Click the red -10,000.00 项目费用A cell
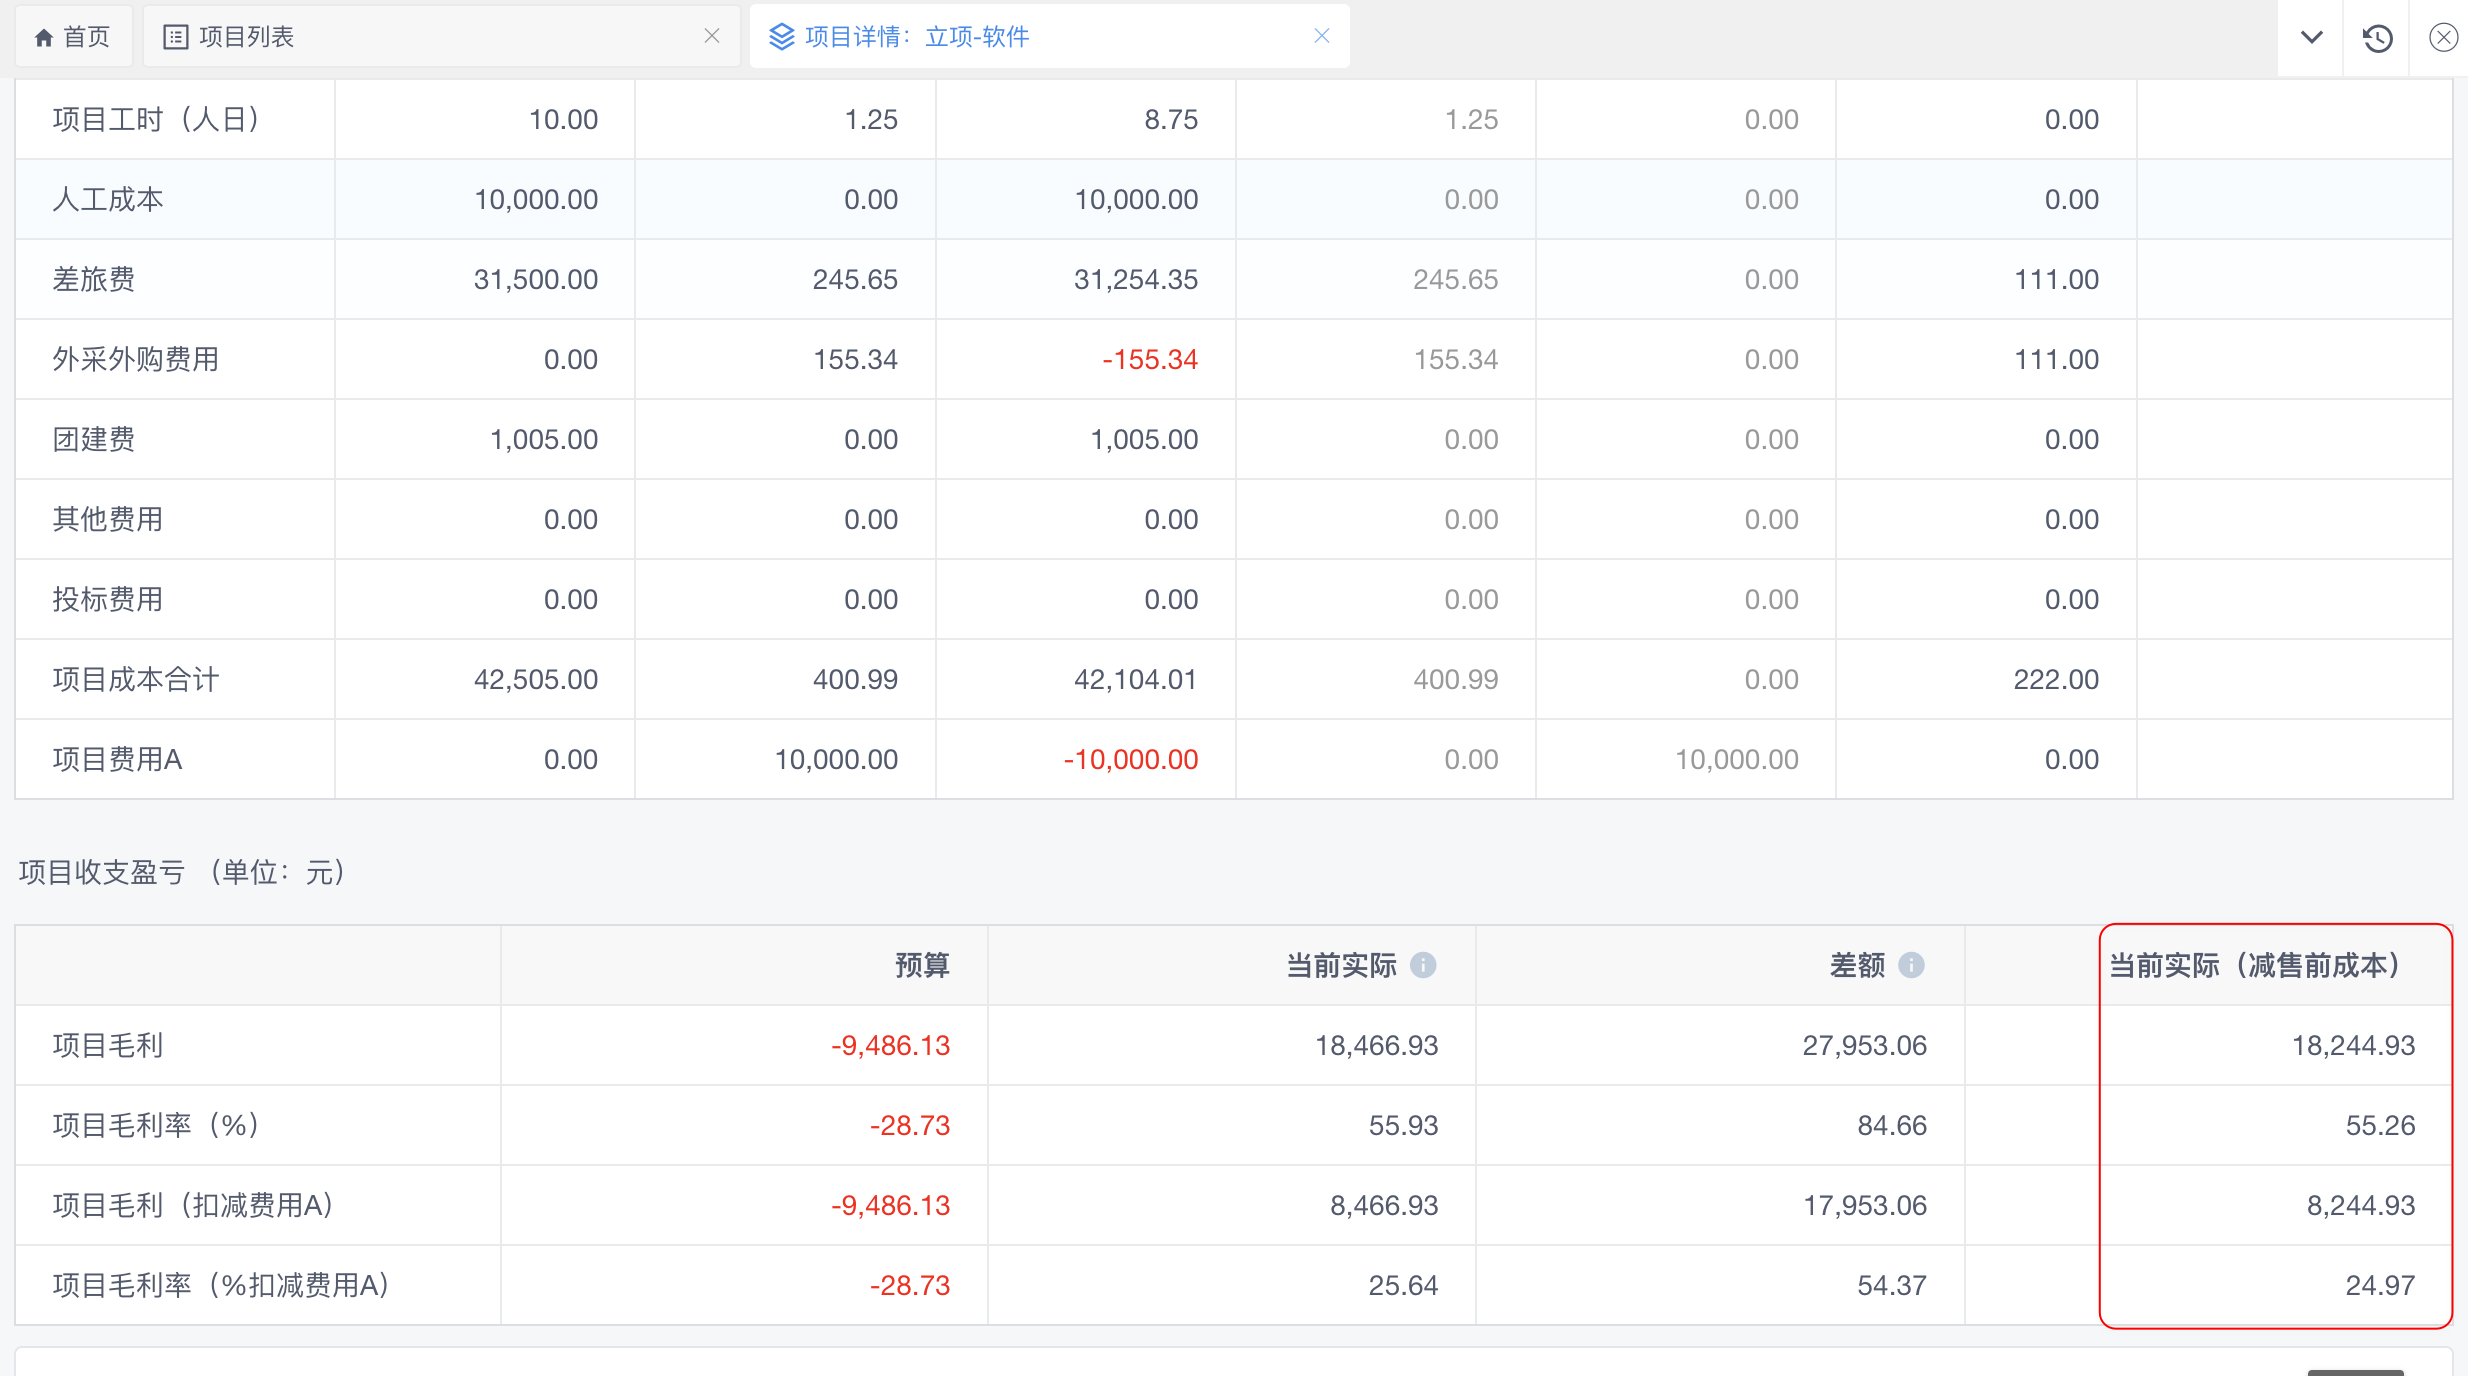 coord(1130,759)
